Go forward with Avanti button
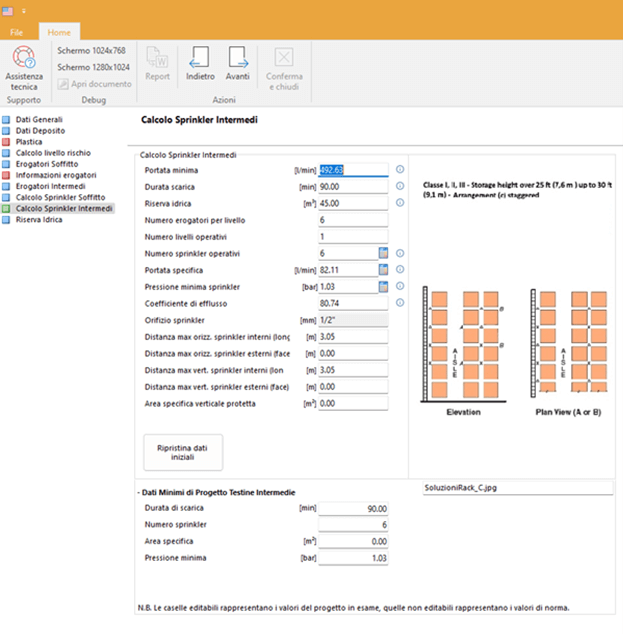623x634 pixels. click(x=237, y=63)
